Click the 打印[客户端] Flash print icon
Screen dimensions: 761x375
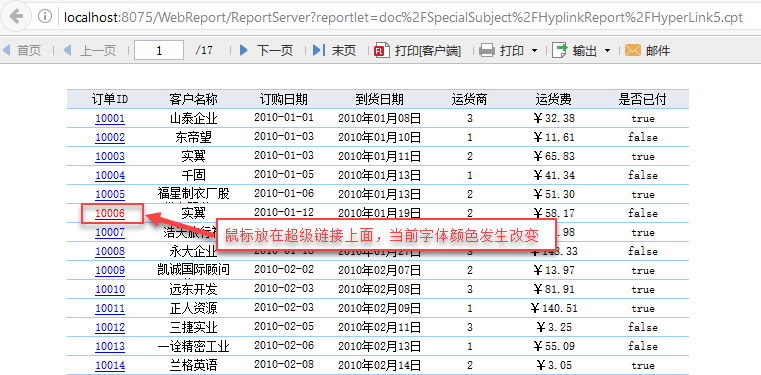[x=382, y=50]
